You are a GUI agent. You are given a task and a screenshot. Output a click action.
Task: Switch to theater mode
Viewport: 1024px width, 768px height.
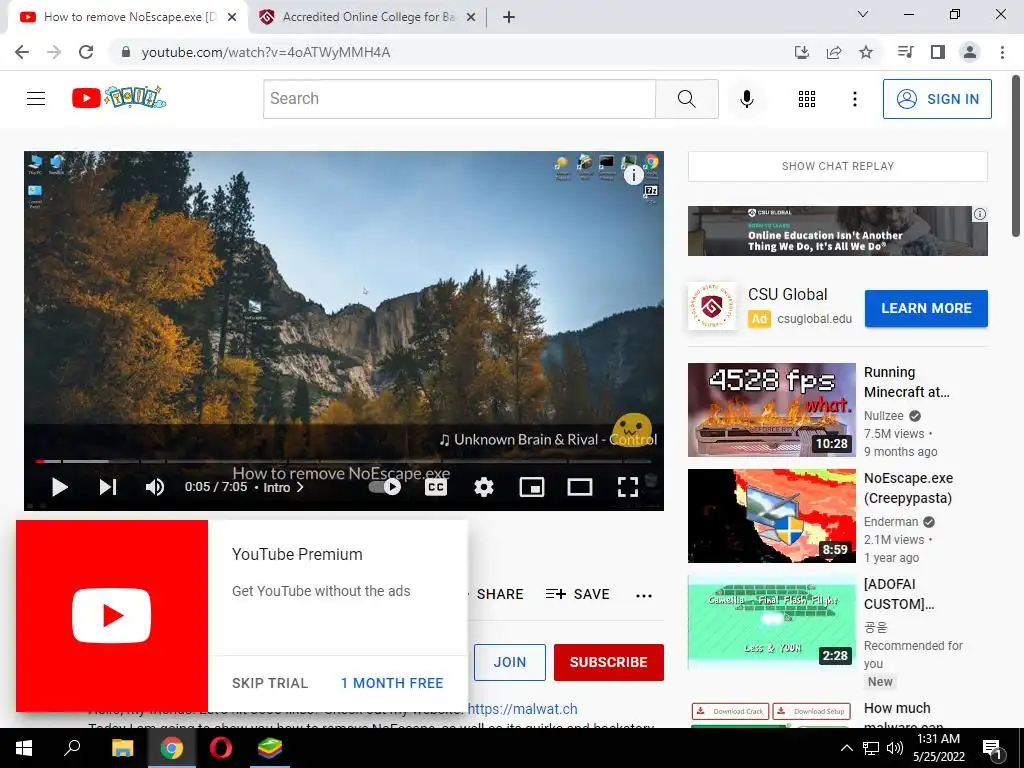(x=579, y=487)
